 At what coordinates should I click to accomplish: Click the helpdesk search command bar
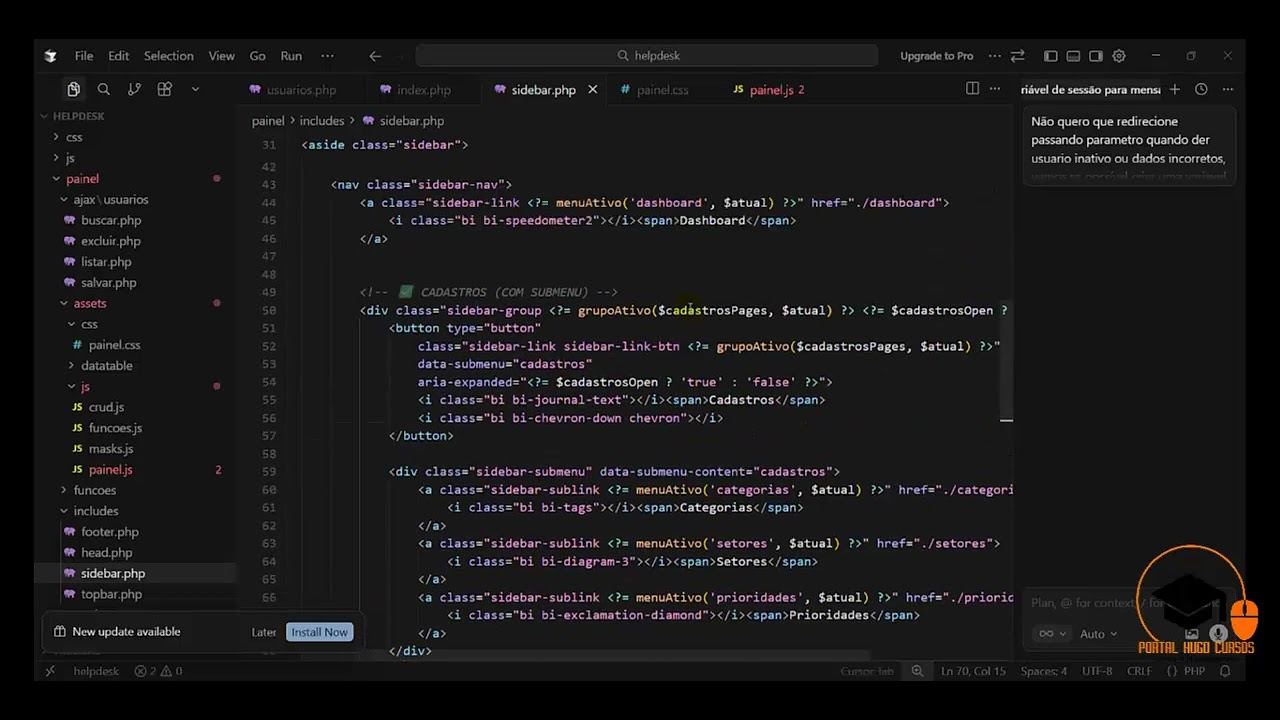coord(647,56)
